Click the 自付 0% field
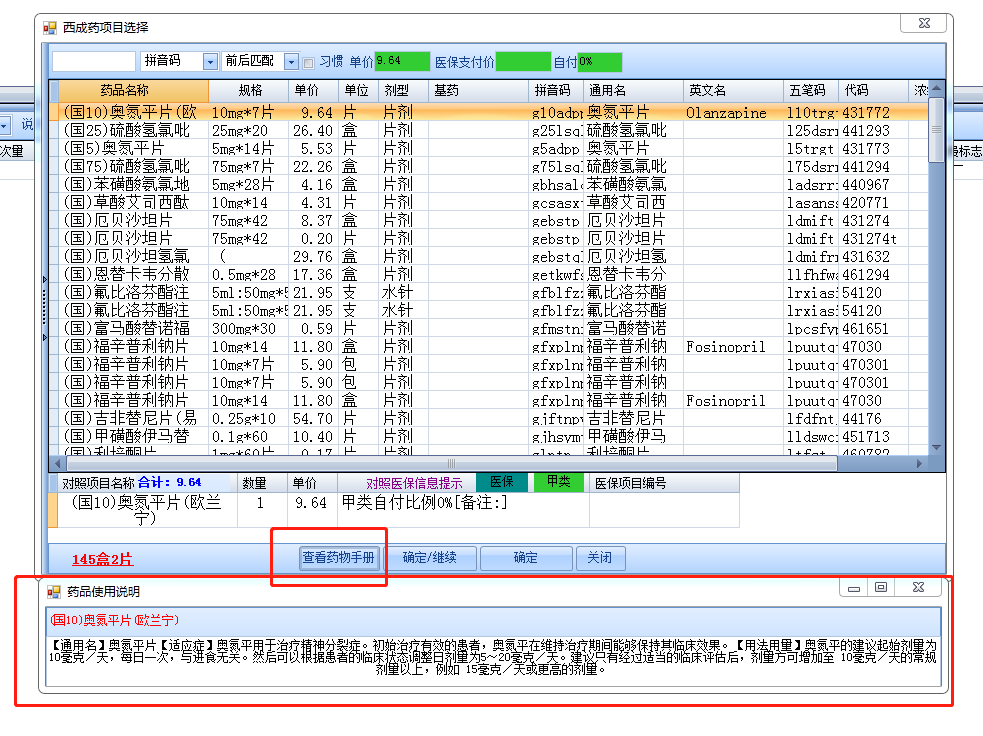The width and height of the screenshot is (983, 736). coord(599,61)
